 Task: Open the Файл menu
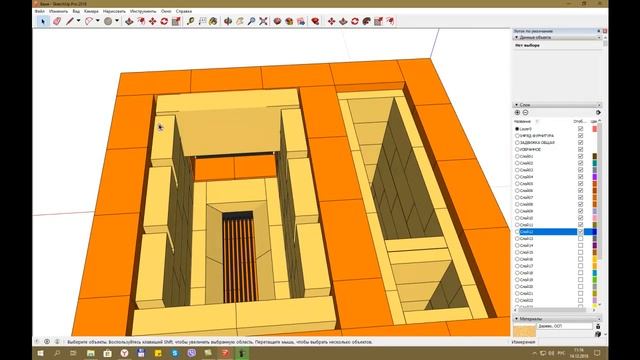(40, 11)
